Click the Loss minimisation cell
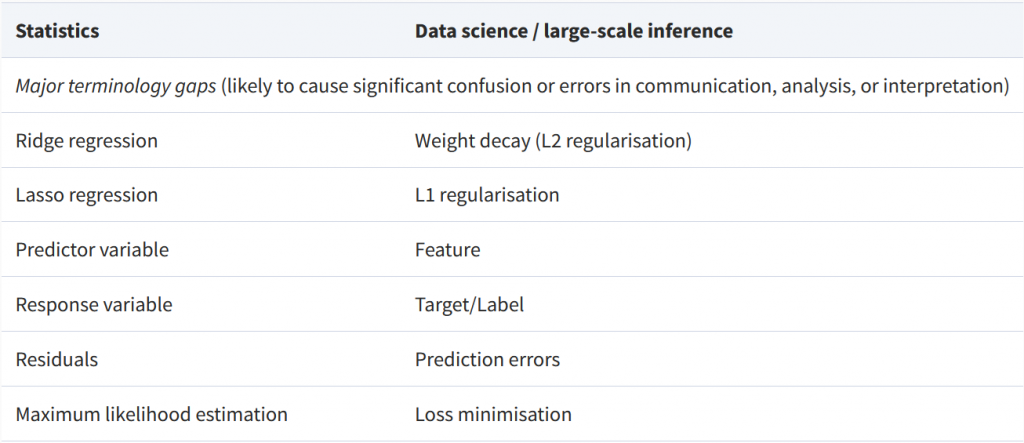This screenshot has height=443, width=1024. (x=493, y=414)
